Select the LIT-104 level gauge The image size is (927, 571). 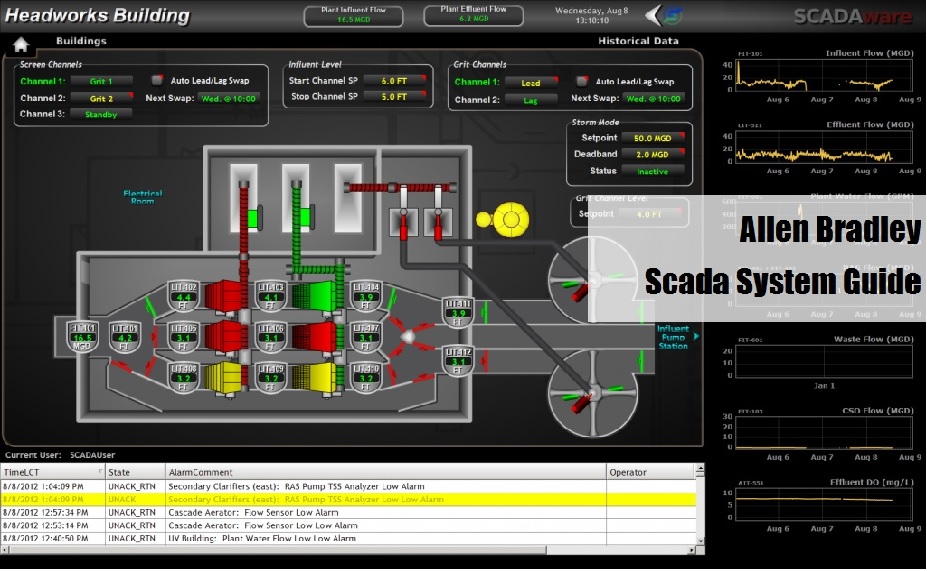(365, 296)
